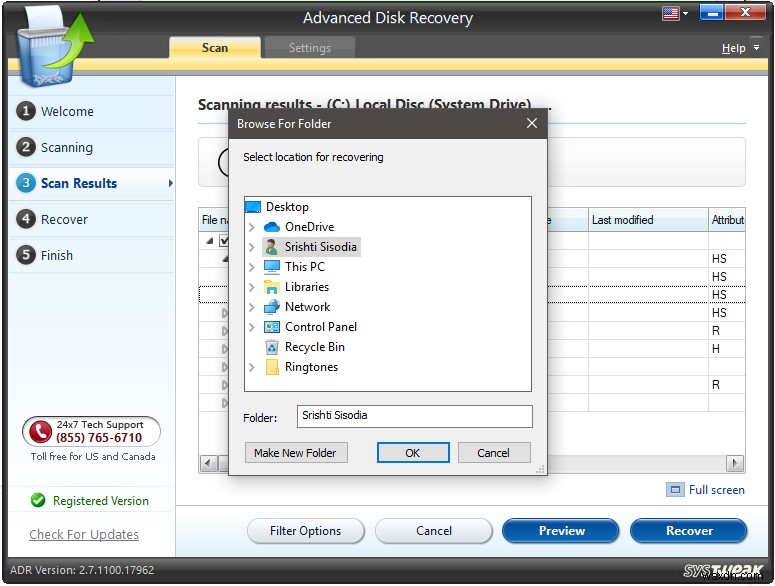Open the Help menu
The height and width of the screenshot is (586, 775).
733,48
